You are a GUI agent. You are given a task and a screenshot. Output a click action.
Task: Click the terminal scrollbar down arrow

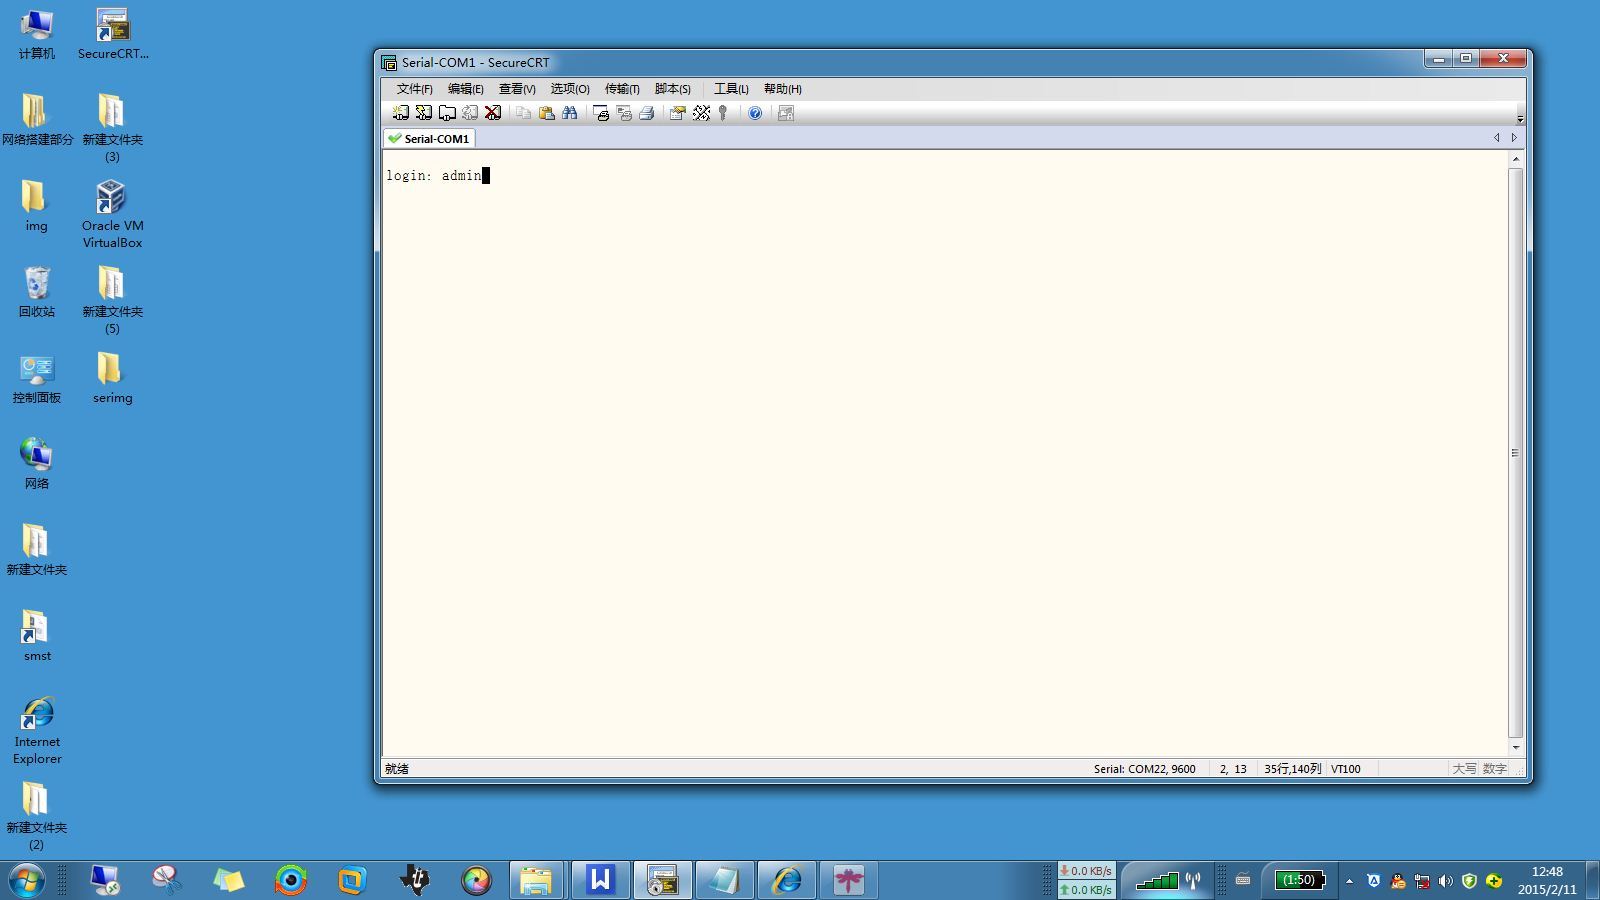tap(1516, 747)
